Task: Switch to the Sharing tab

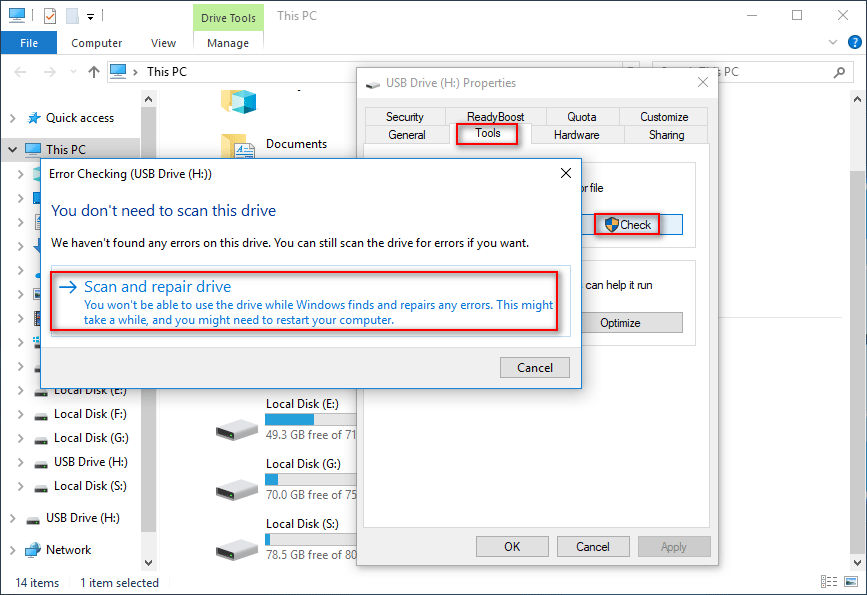Action: pos(666,135)
